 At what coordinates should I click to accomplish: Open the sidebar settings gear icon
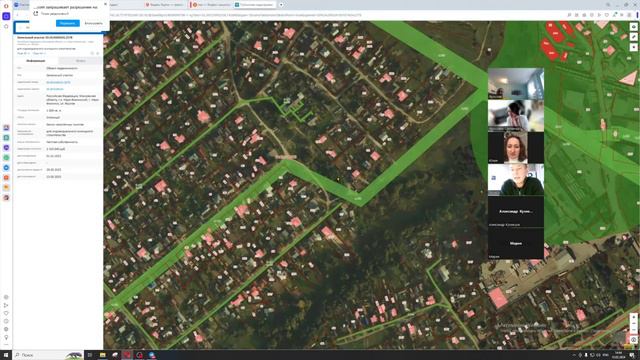click(6, 329)
